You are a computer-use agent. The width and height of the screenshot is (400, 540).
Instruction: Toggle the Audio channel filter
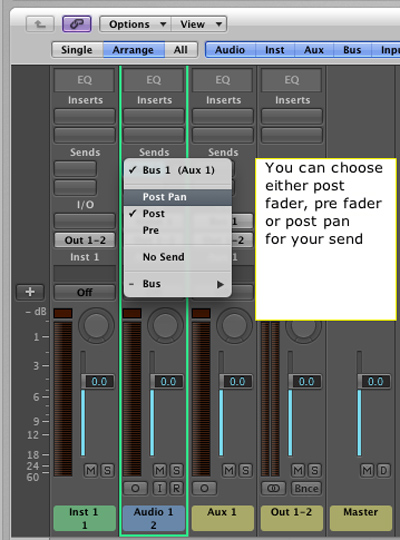[230, 50]
